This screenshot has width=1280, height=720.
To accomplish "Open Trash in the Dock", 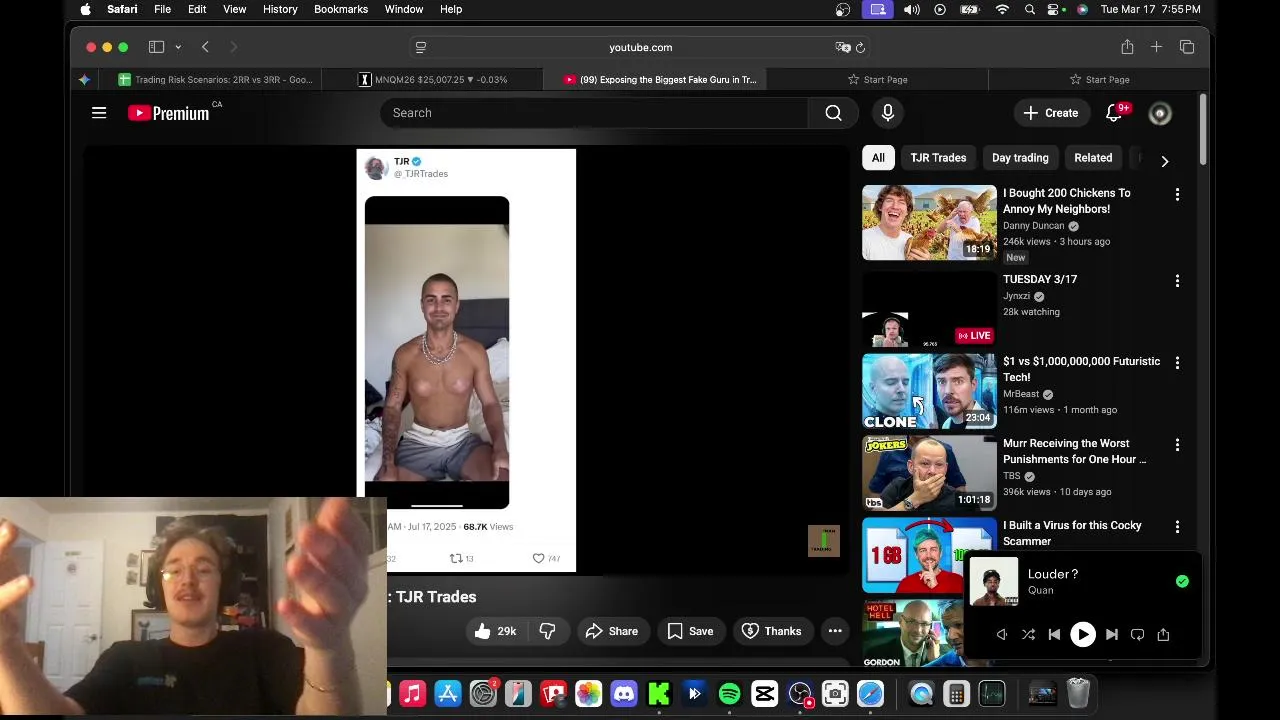I will [x=1078, y=693].
